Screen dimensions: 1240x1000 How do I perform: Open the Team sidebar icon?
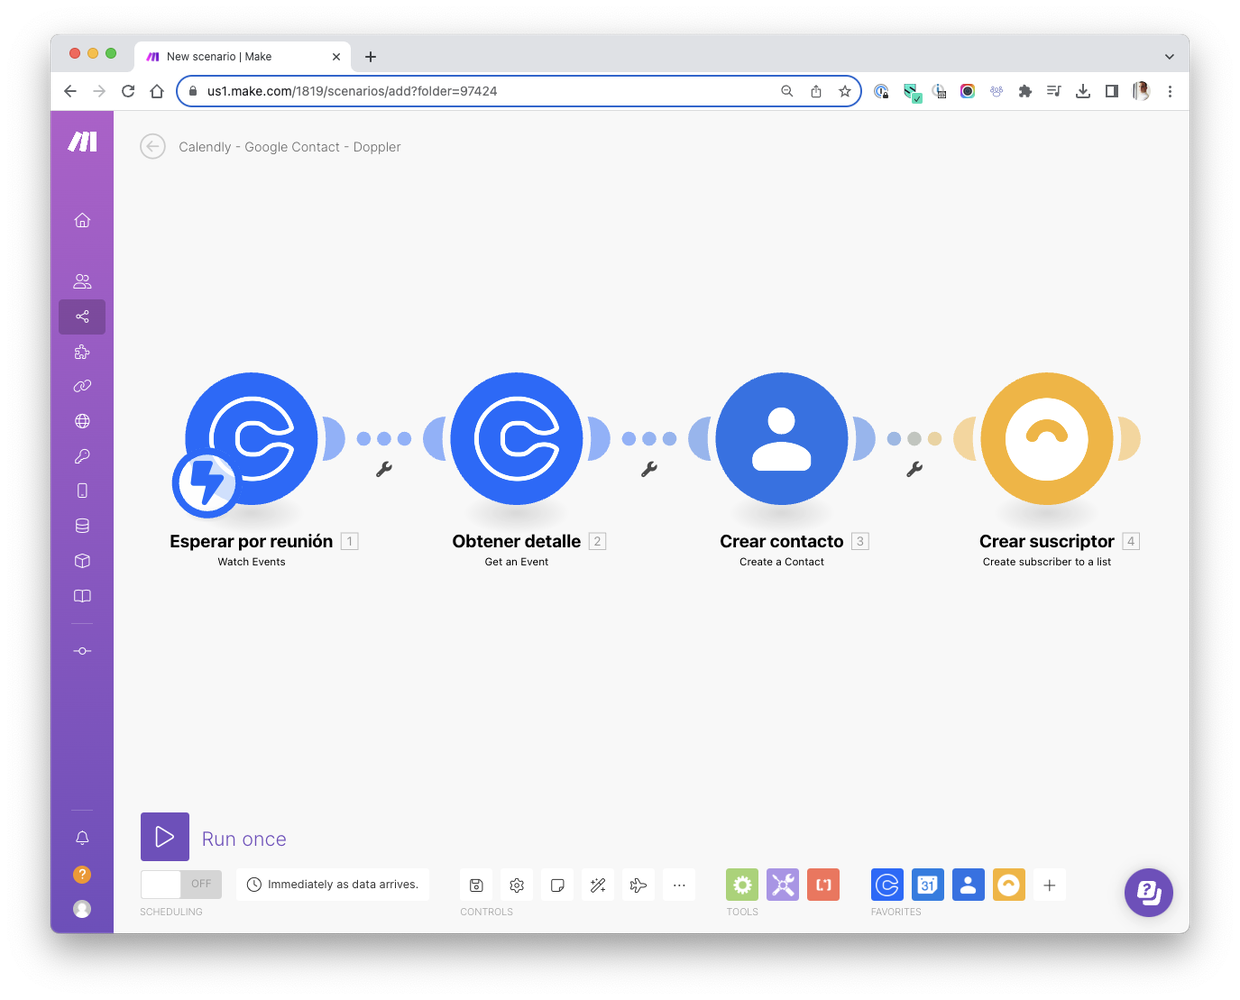(82, 282)
